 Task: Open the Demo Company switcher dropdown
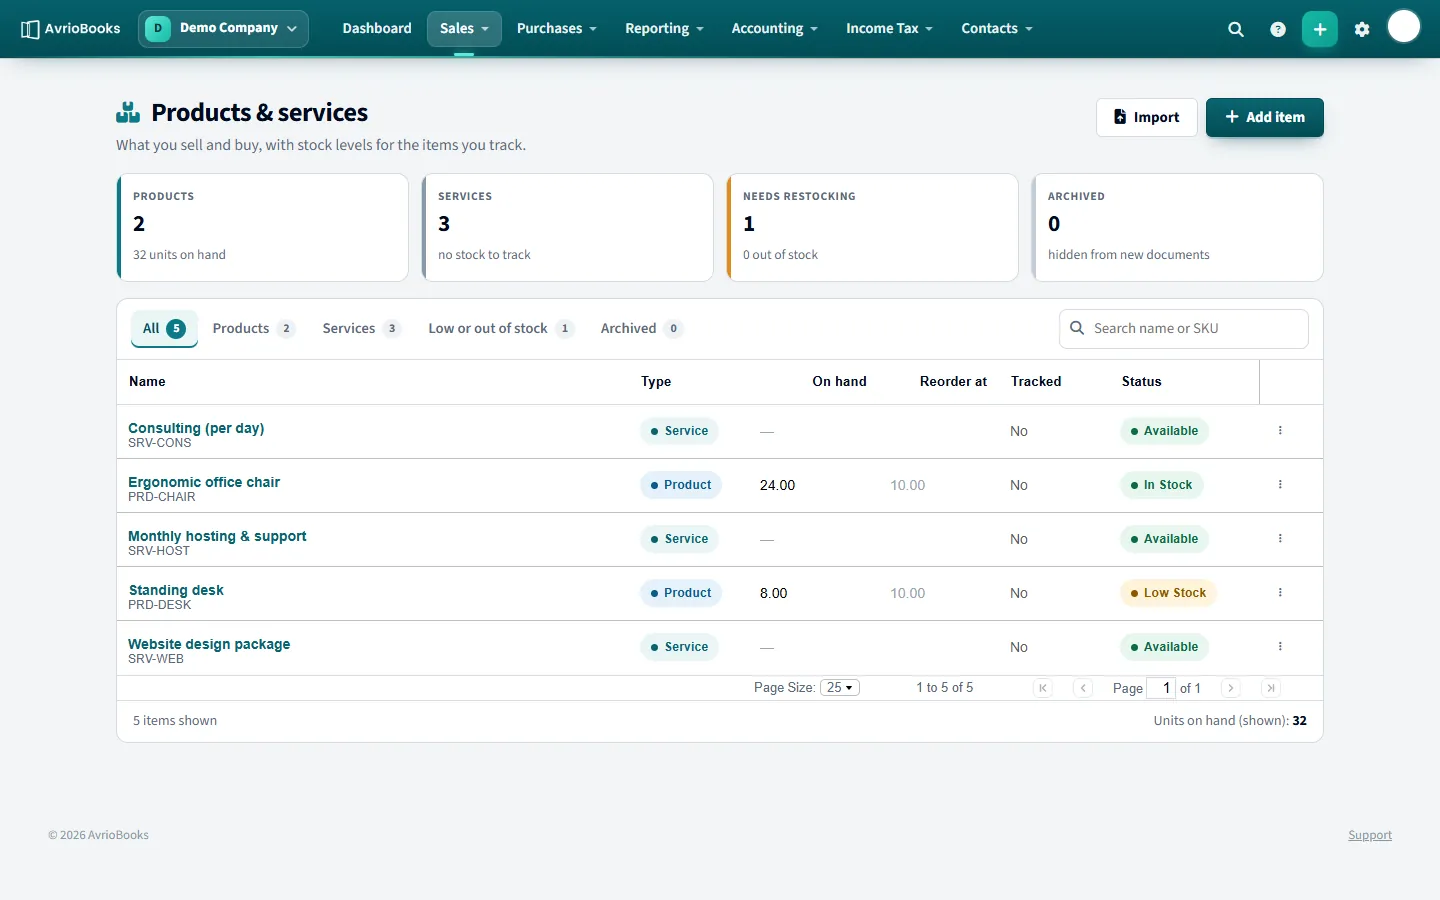(223, 29)
